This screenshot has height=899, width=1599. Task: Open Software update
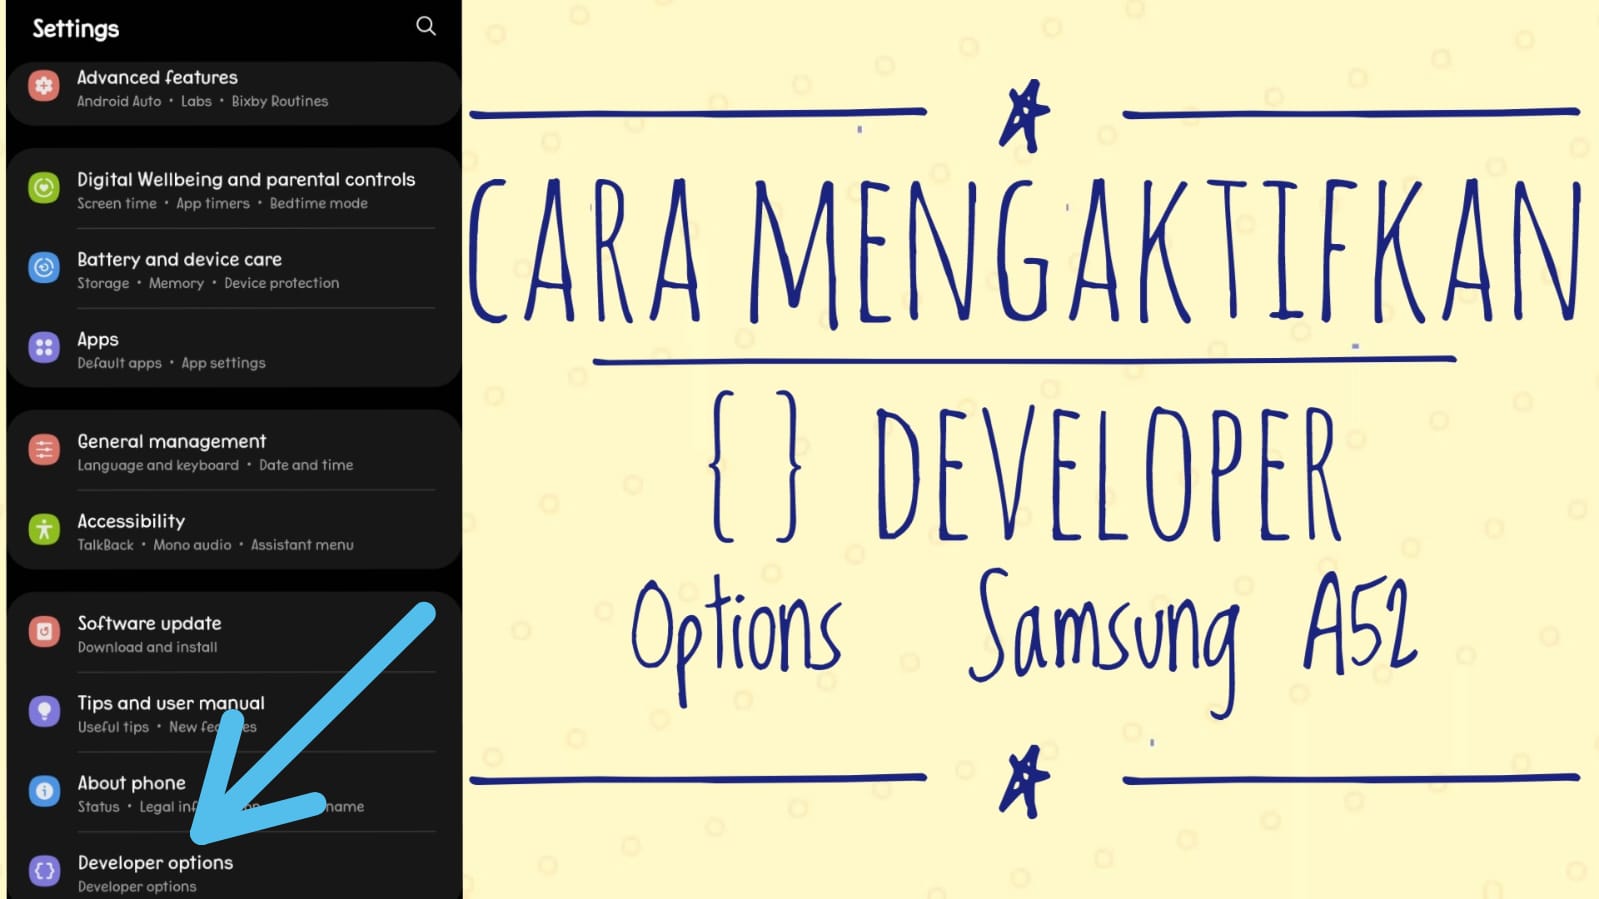pyautogui.click(x=234, y=633)
